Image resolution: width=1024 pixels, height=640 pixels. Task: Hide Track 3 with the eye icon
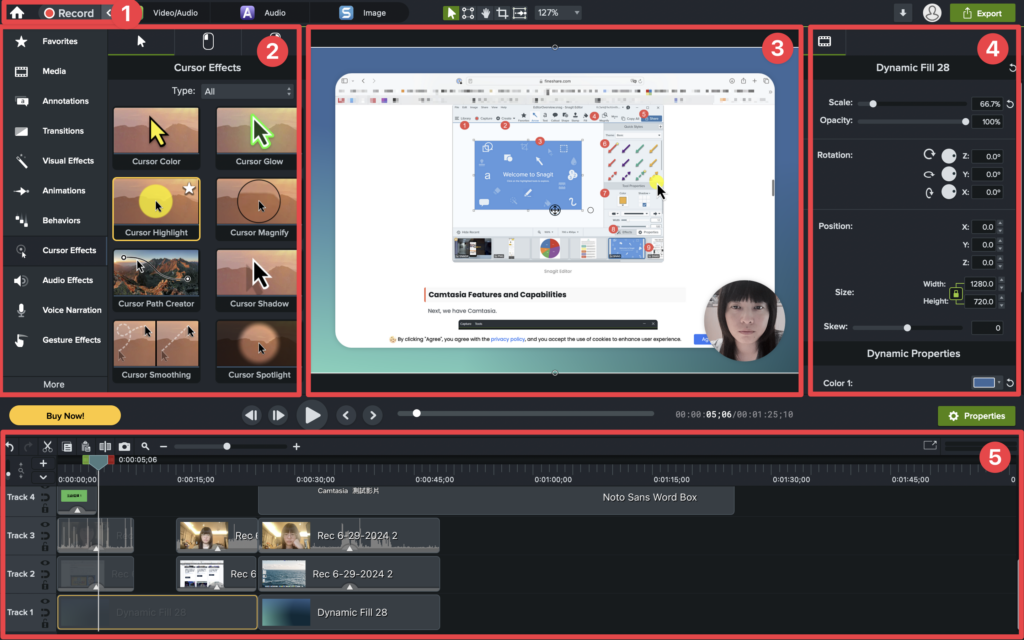pos(45,524)
